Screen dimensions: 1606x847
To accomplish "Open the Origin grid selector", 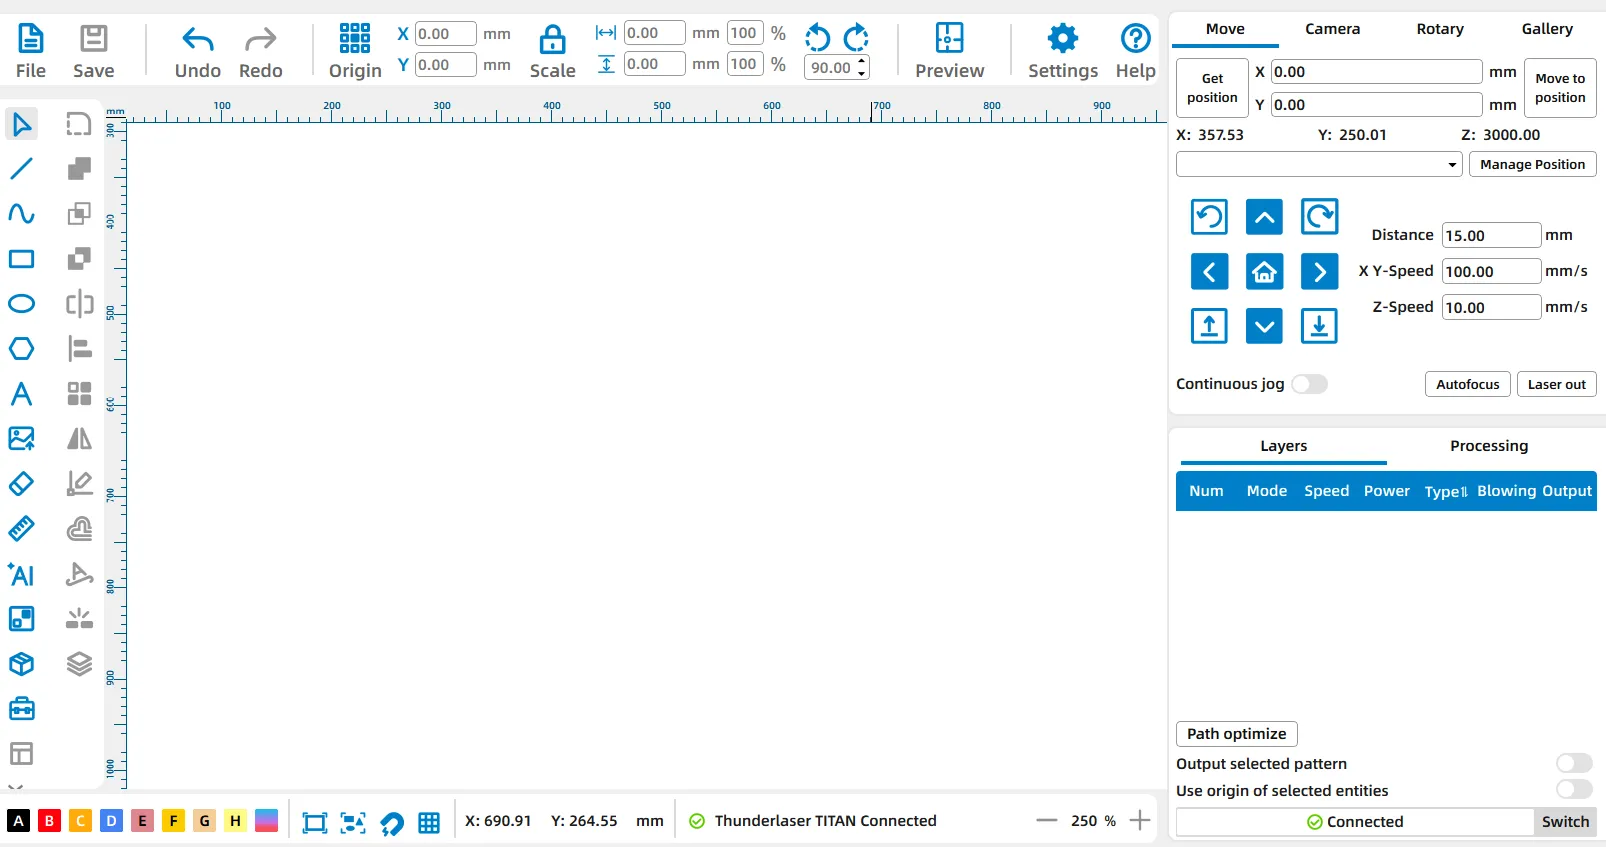I will coord(355,51).
